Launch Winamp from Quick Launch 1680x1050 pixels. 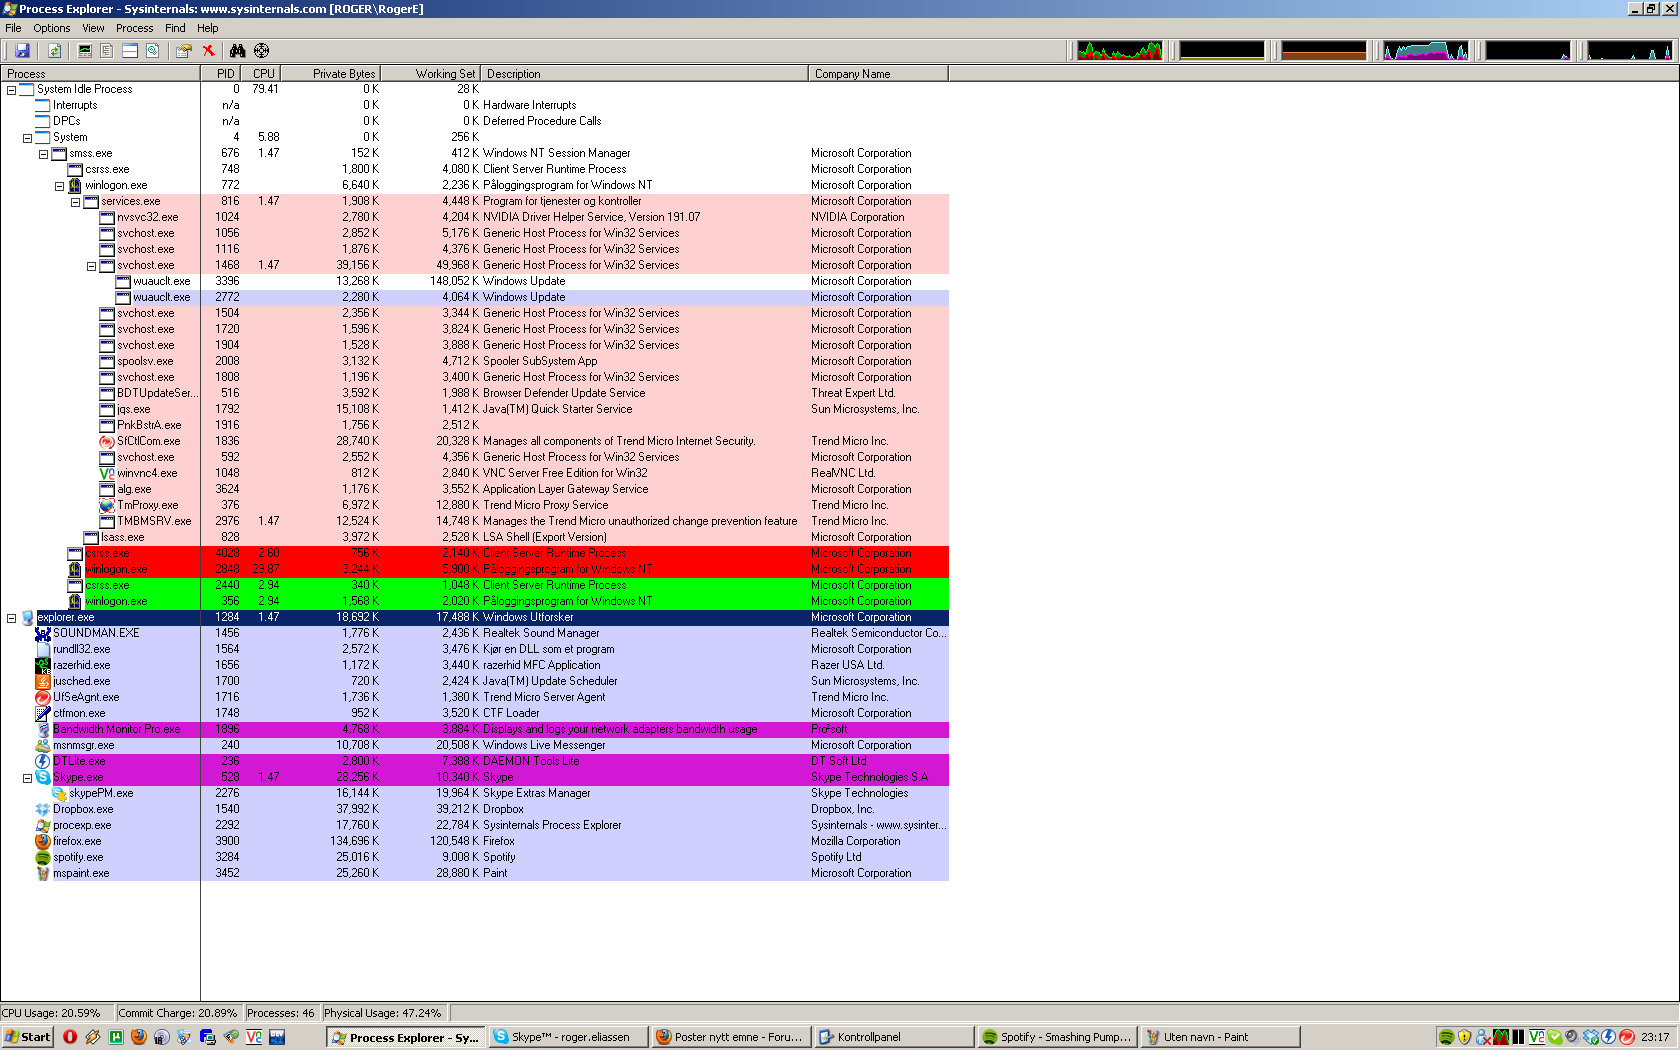click(x=93, y=1037)
